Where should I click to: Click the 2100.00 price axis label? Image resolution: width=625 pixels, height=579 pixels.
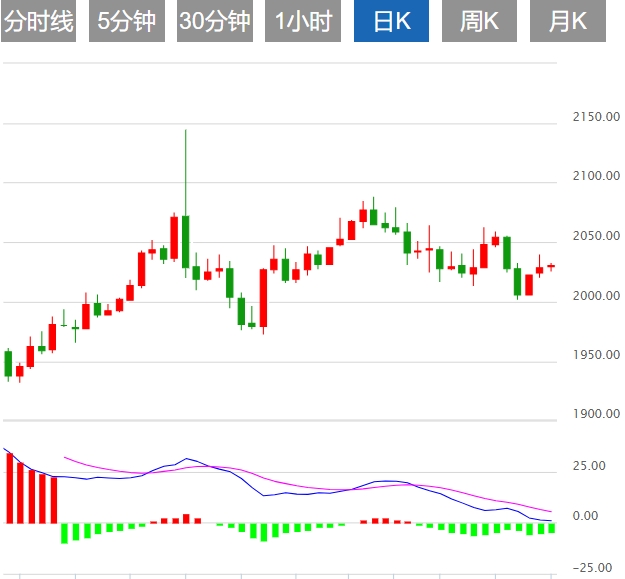596,176
